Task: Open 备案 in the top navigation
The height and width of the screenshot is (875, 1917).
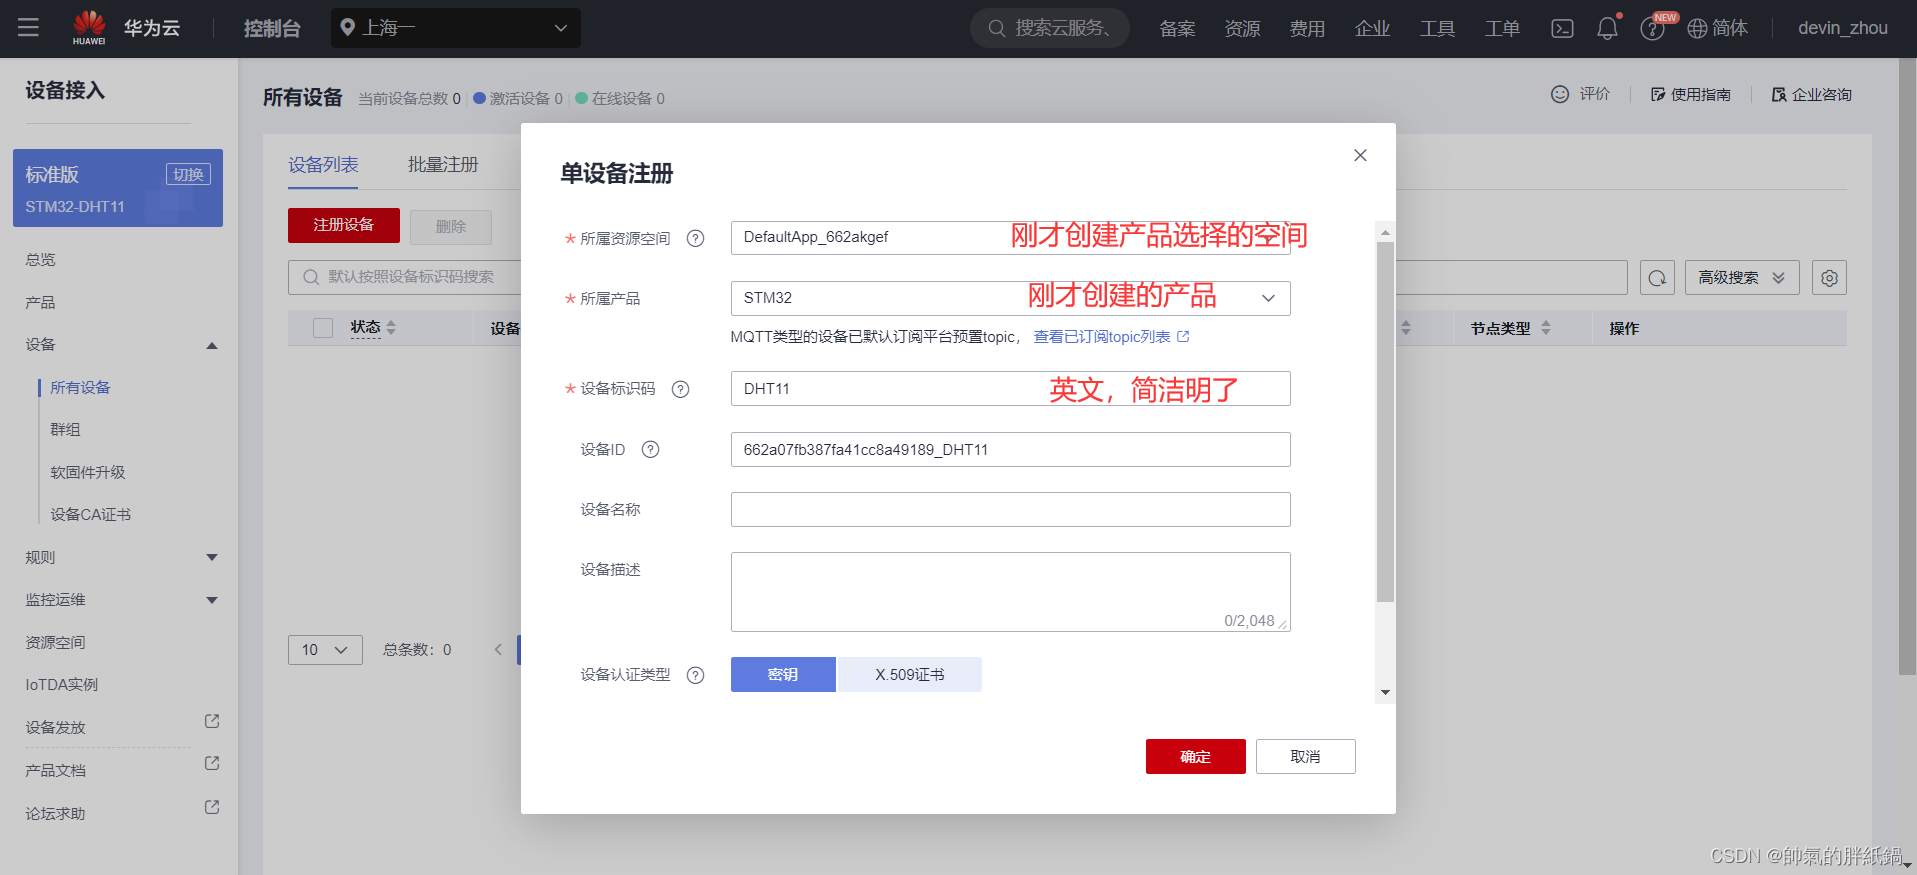Action: point(1177,29)
